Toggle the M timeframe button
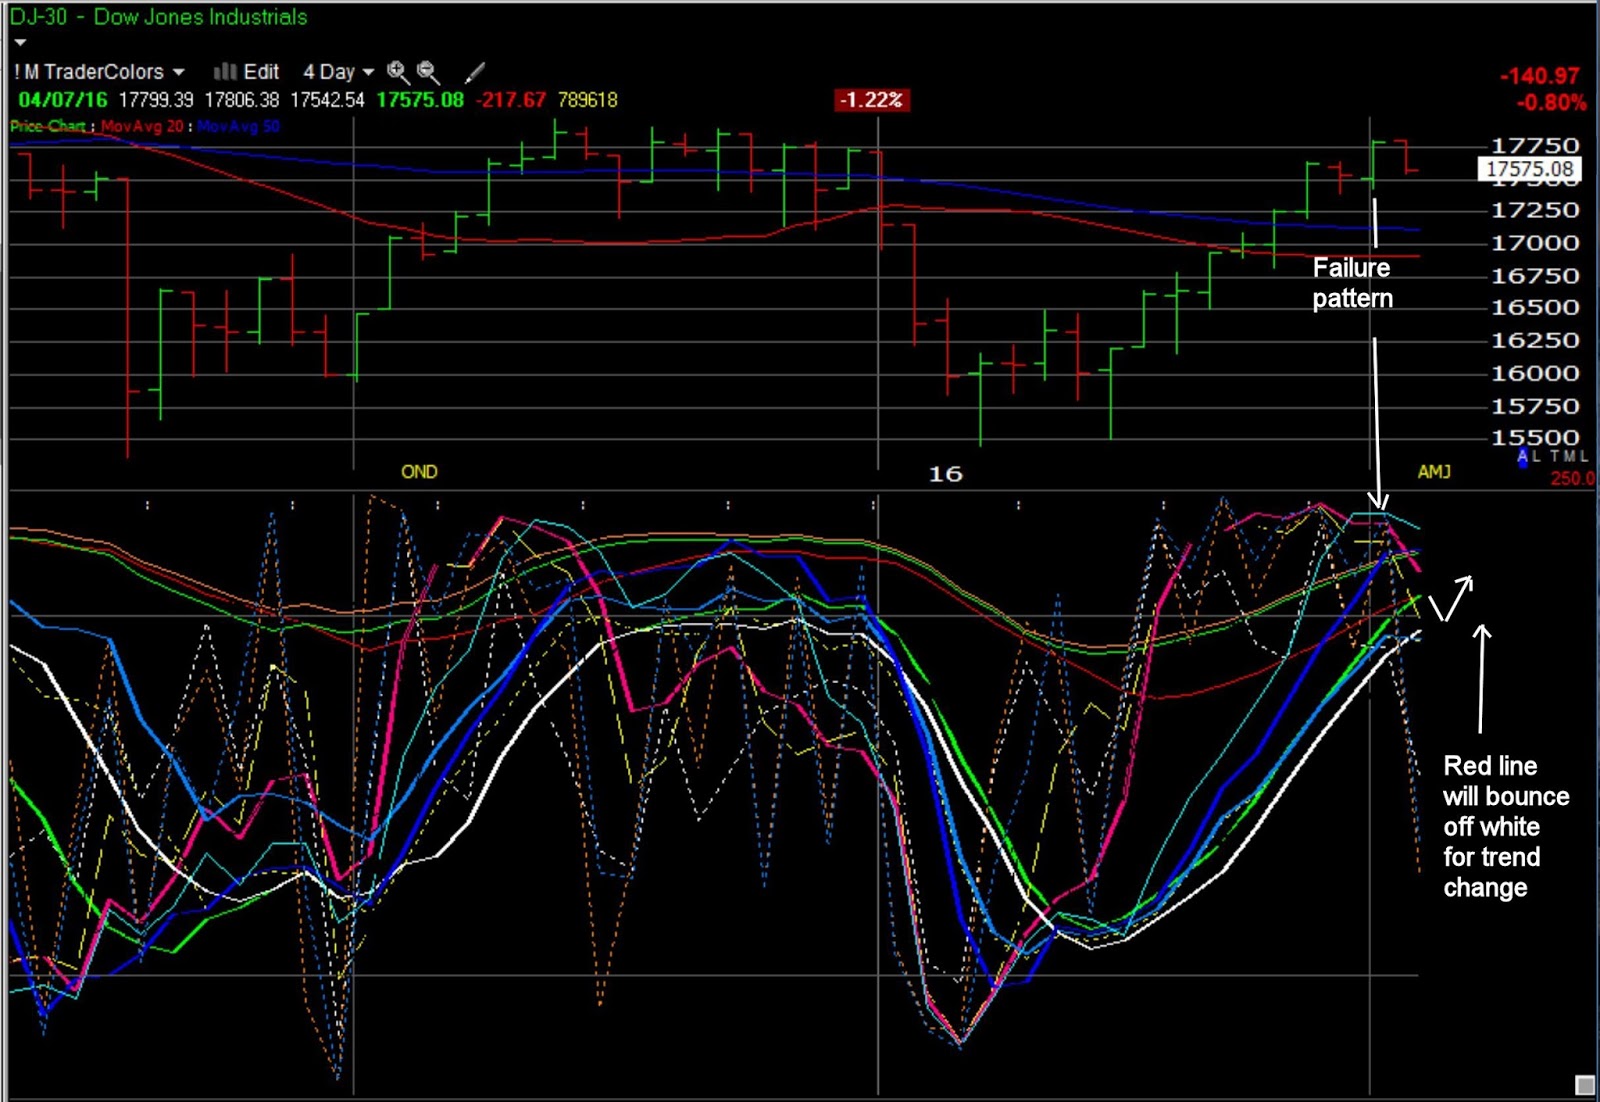 31,72
